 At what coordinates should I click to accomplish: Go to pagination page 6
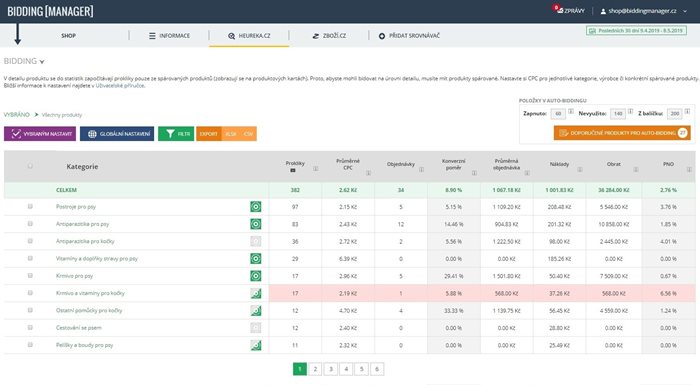coord(377,369)
